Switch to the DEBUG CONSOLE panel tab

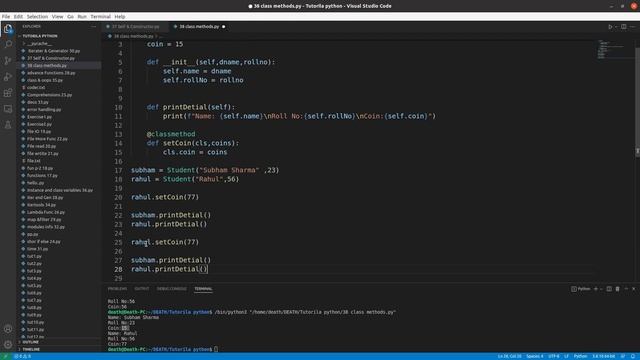[x=171, y=289]
